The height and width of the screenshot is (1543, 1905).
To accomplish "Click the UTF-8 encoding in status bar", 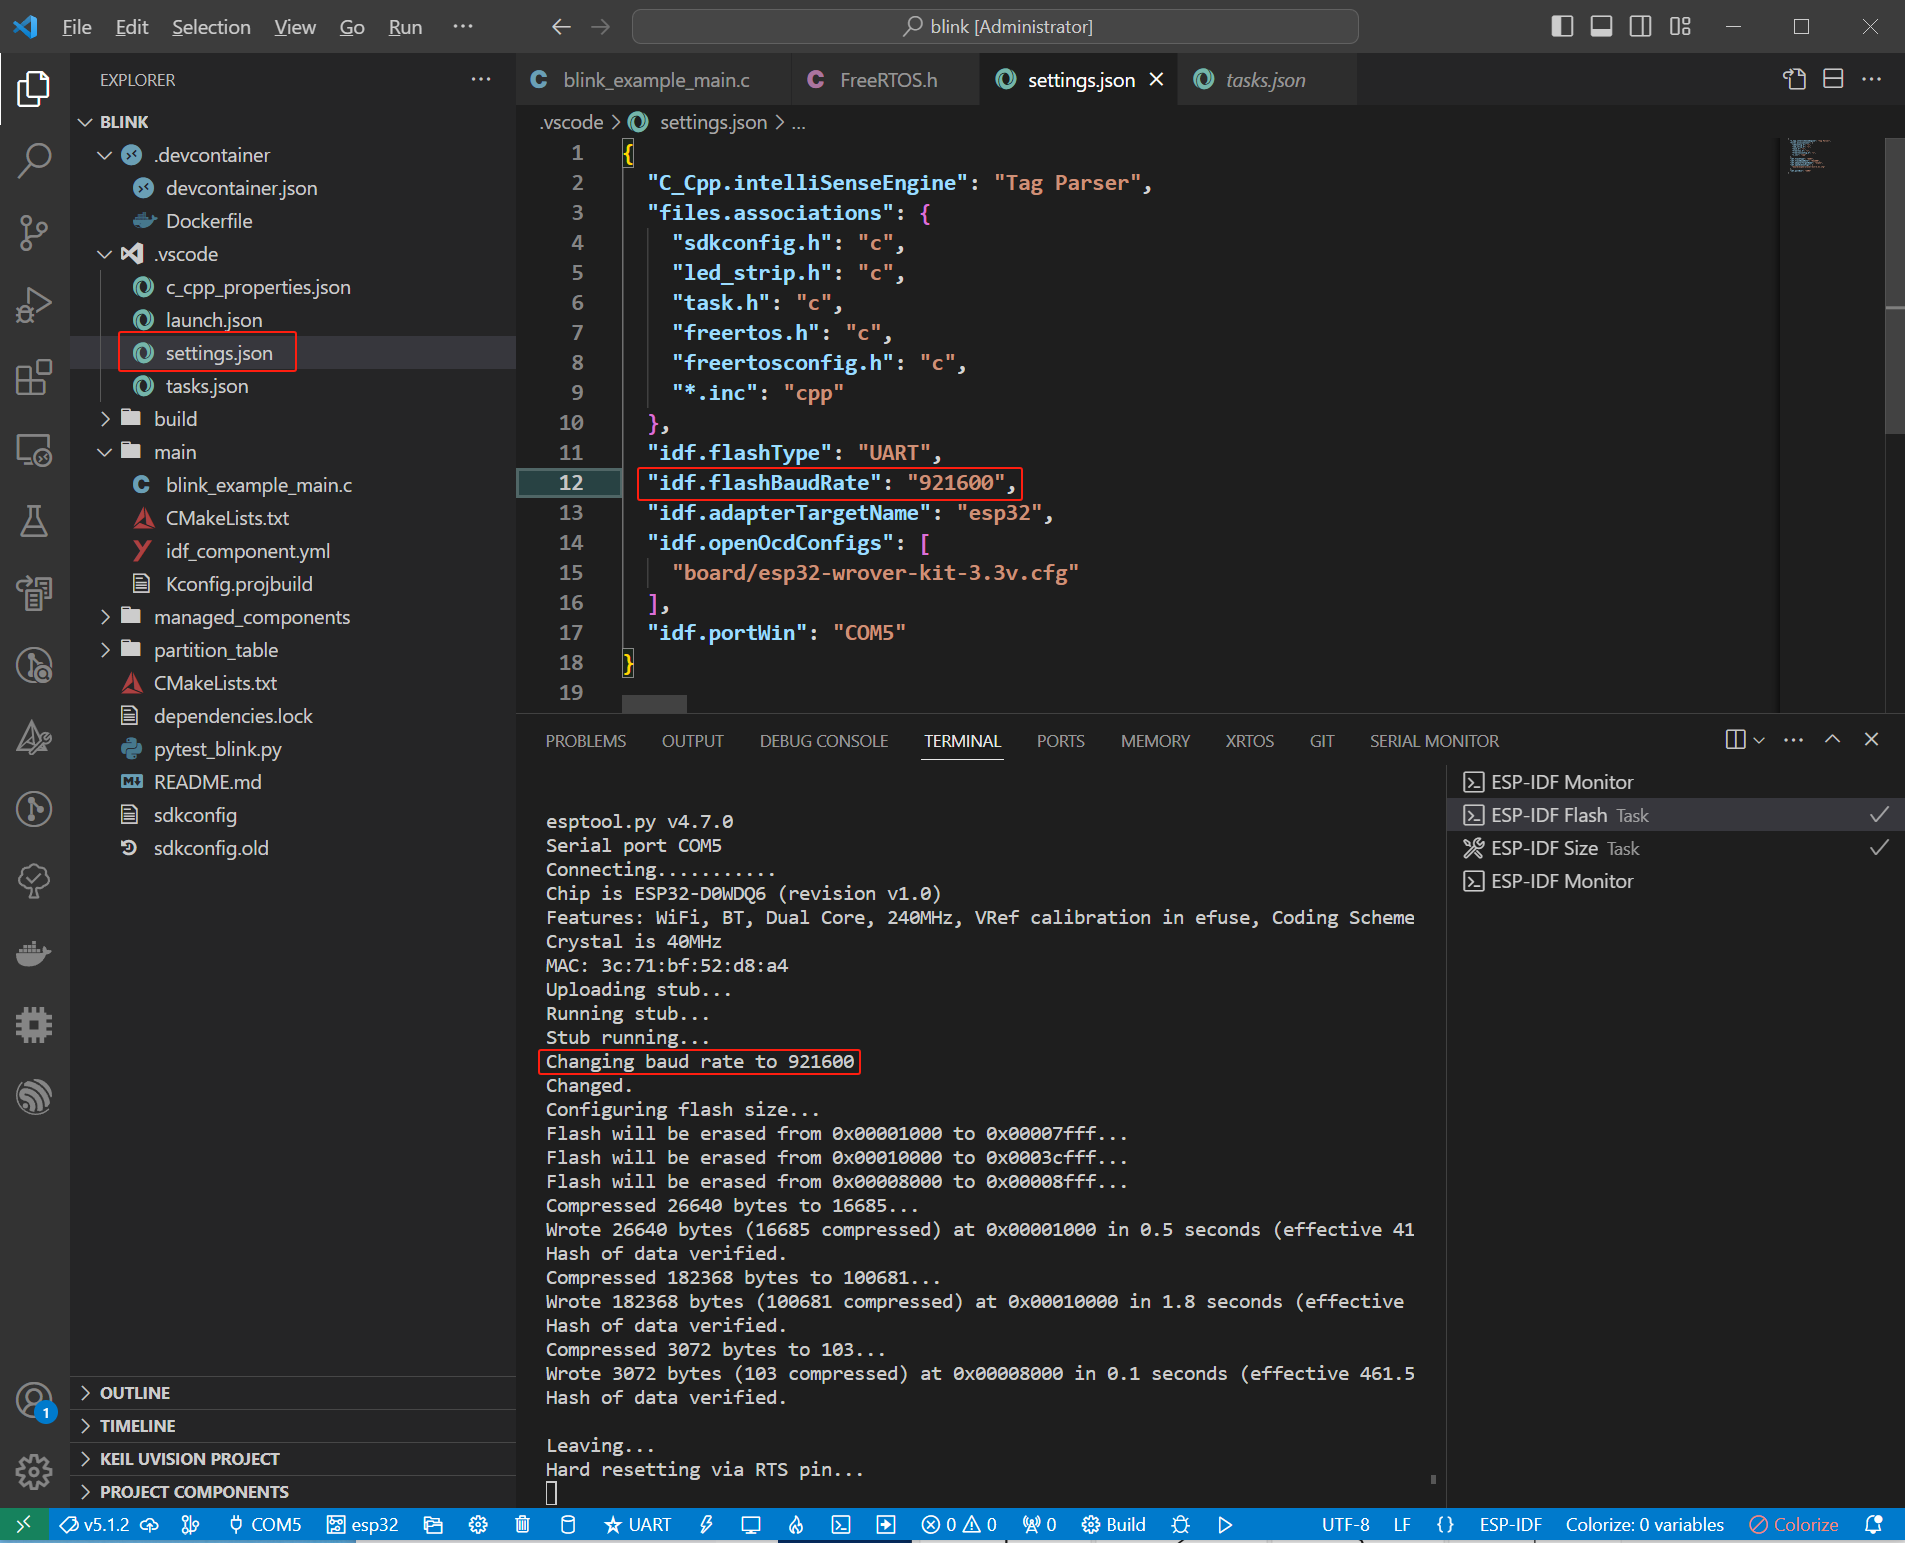I will pyautogui.click(x=1345, y=1524).
